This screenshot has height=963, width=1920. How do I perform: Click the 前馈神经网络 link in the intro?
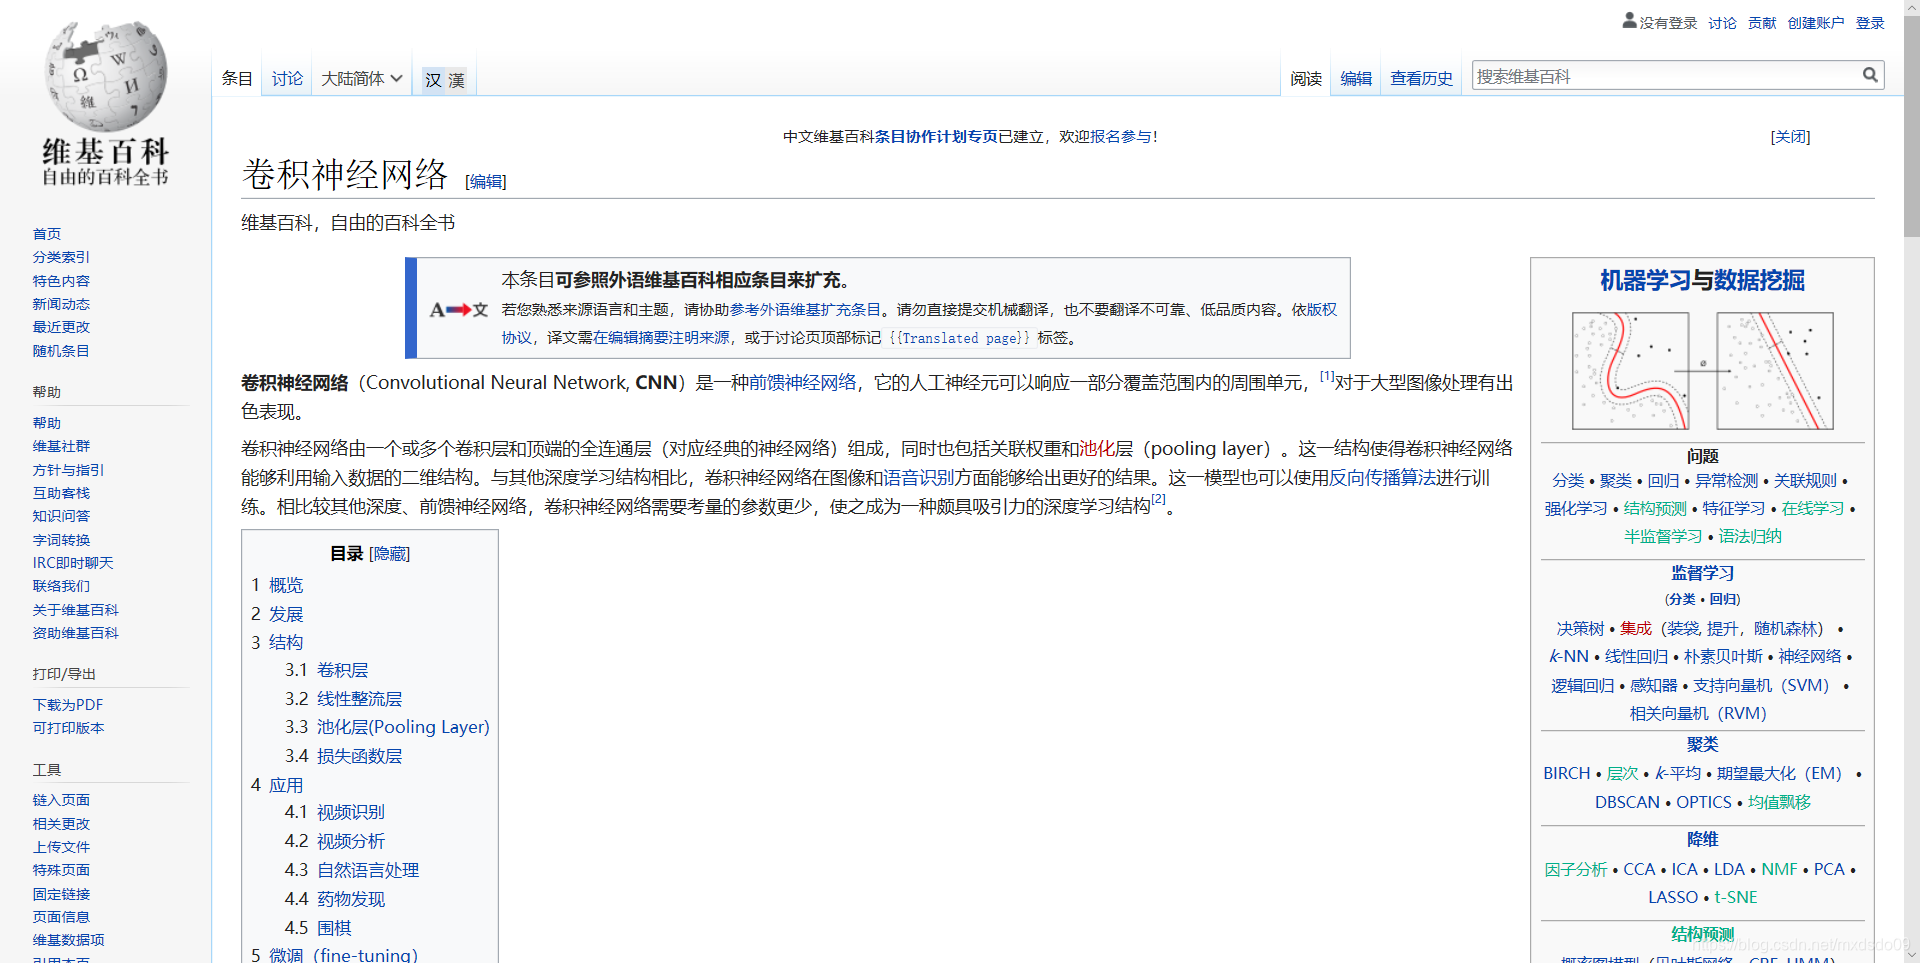[803, 383]
